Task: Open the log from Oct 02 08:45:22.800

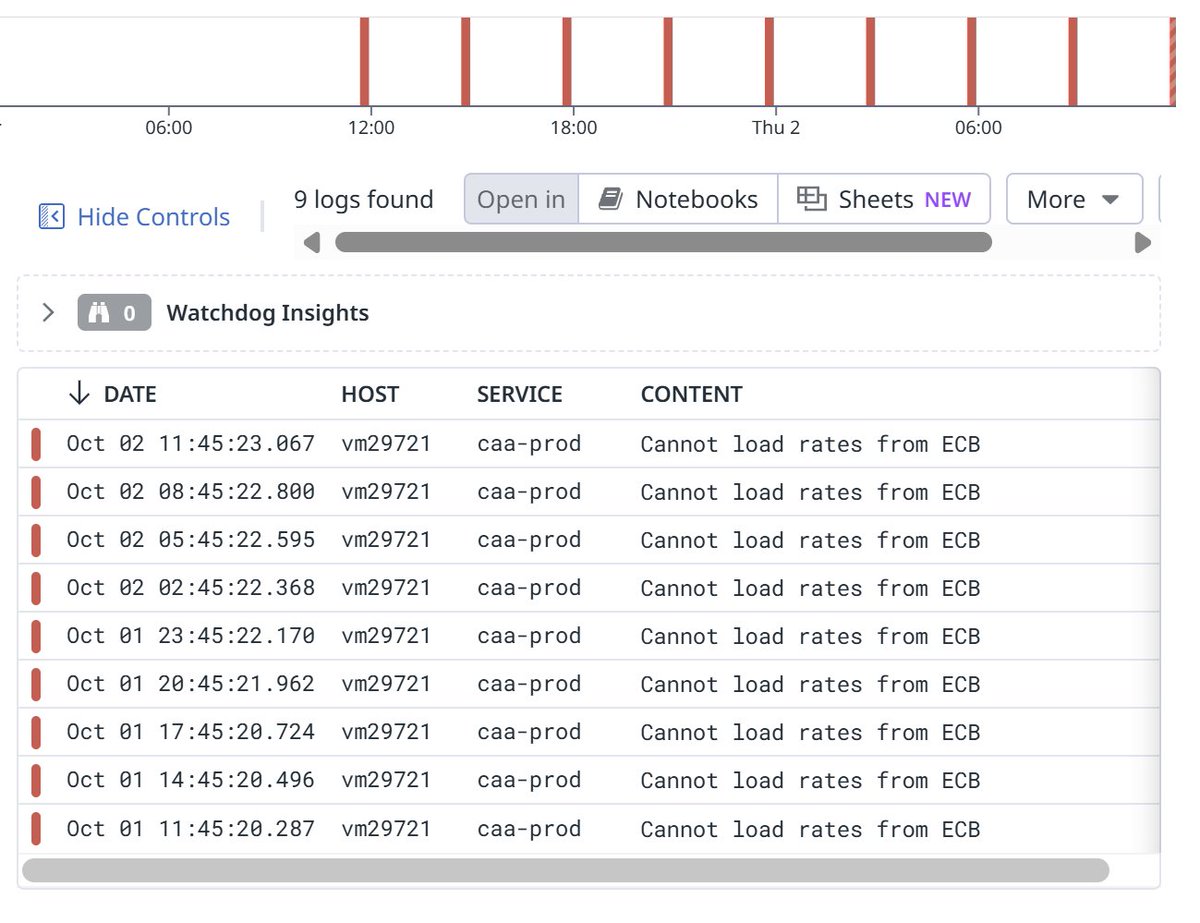Action: click(x=589, y=492)
